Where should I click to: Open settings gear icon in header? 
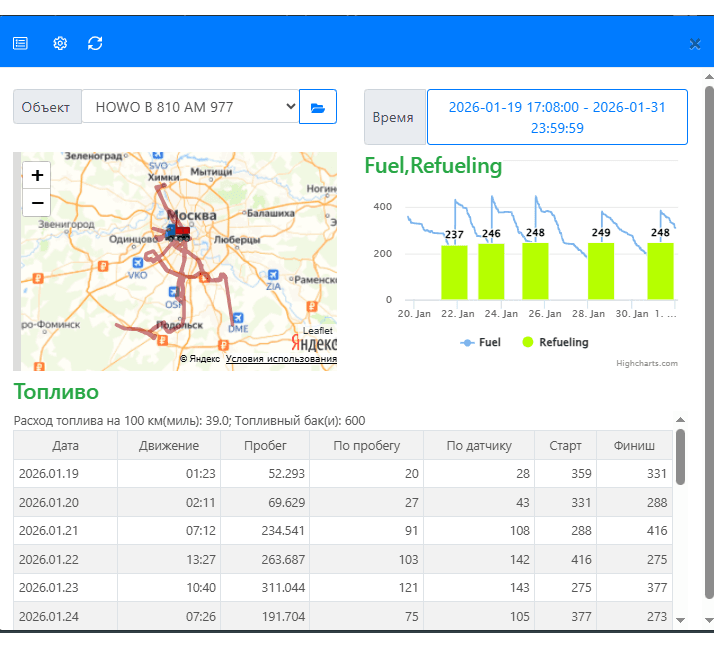coord(60,43)
